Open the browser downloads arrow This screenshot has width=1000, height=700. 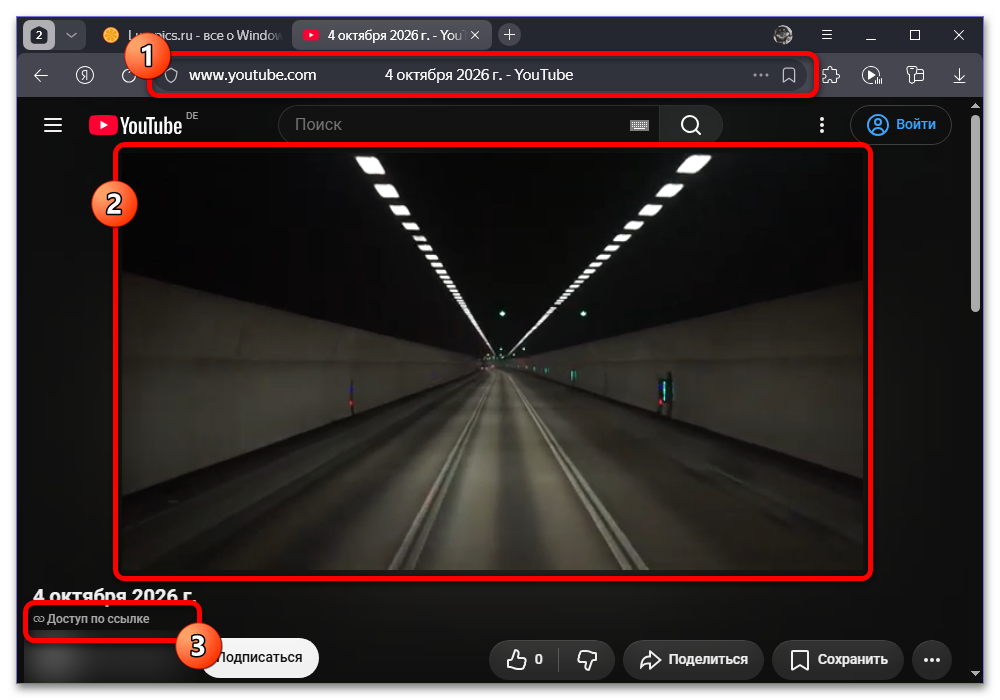tap(959, 75)
